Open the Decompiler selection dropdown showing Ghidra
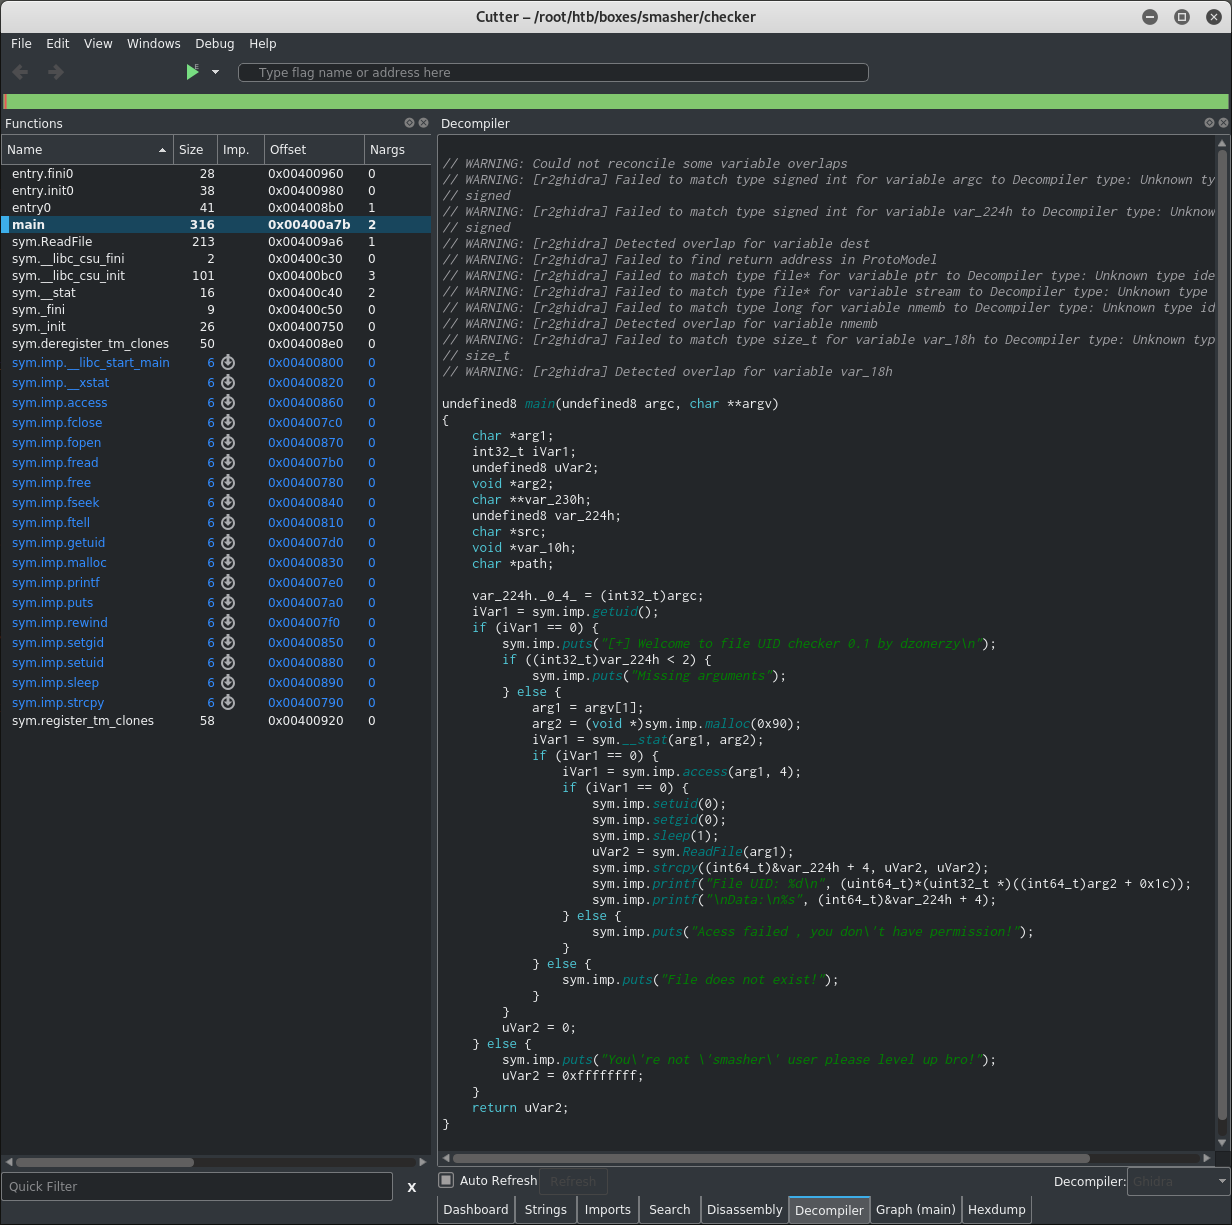The height and width of the screenshot is (1225, 1232). [1178, 1181]
